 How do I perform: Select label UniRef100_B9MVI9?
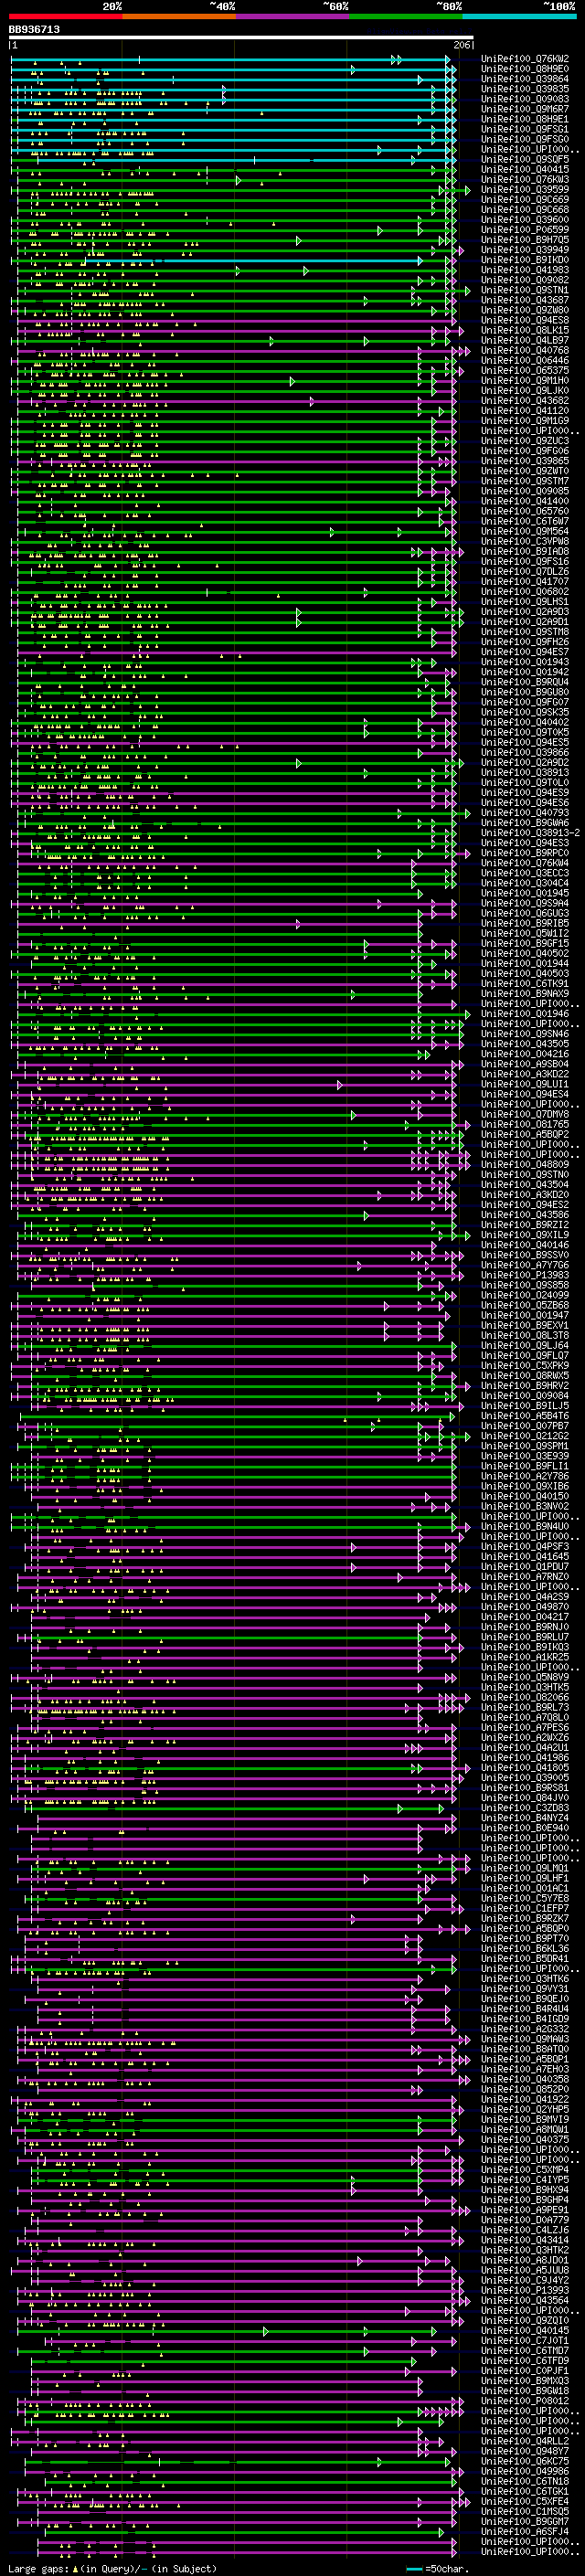pos(525,2120)
